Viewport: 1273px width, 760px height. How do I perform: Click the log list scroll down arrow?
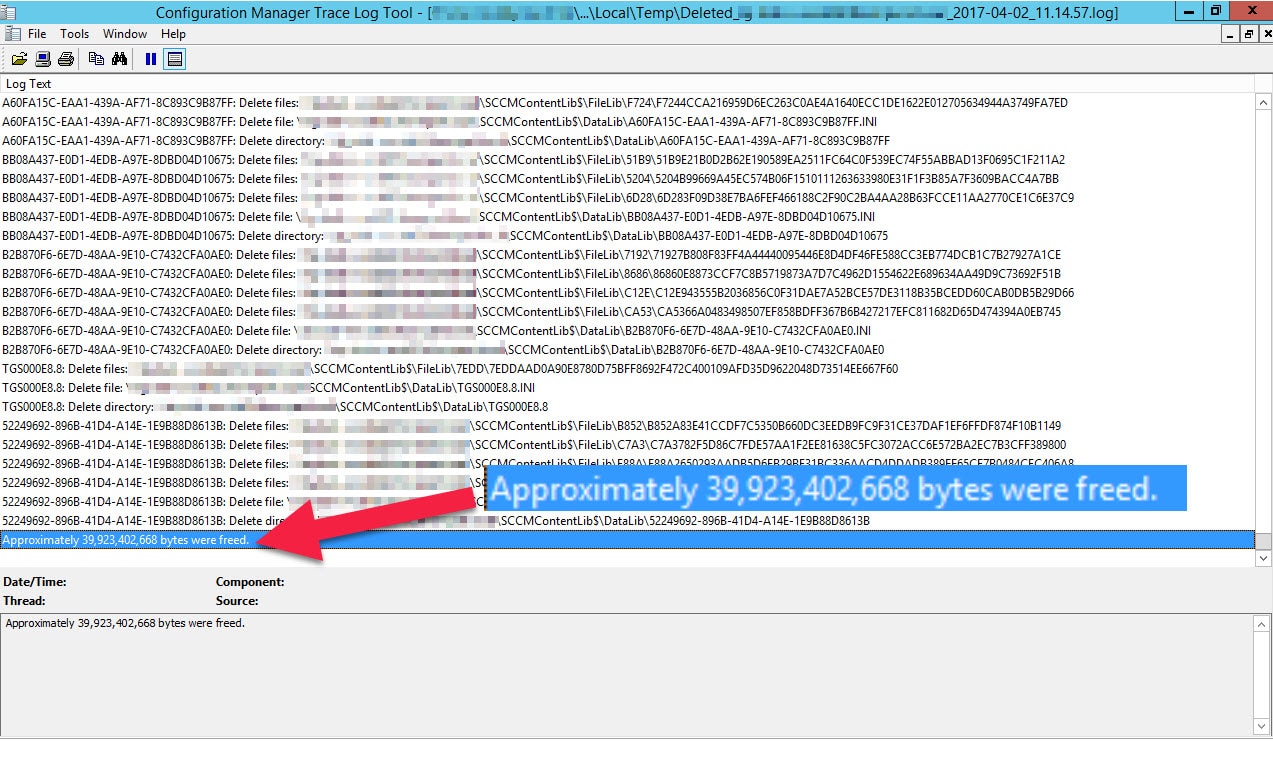(x=1264, y=558)
